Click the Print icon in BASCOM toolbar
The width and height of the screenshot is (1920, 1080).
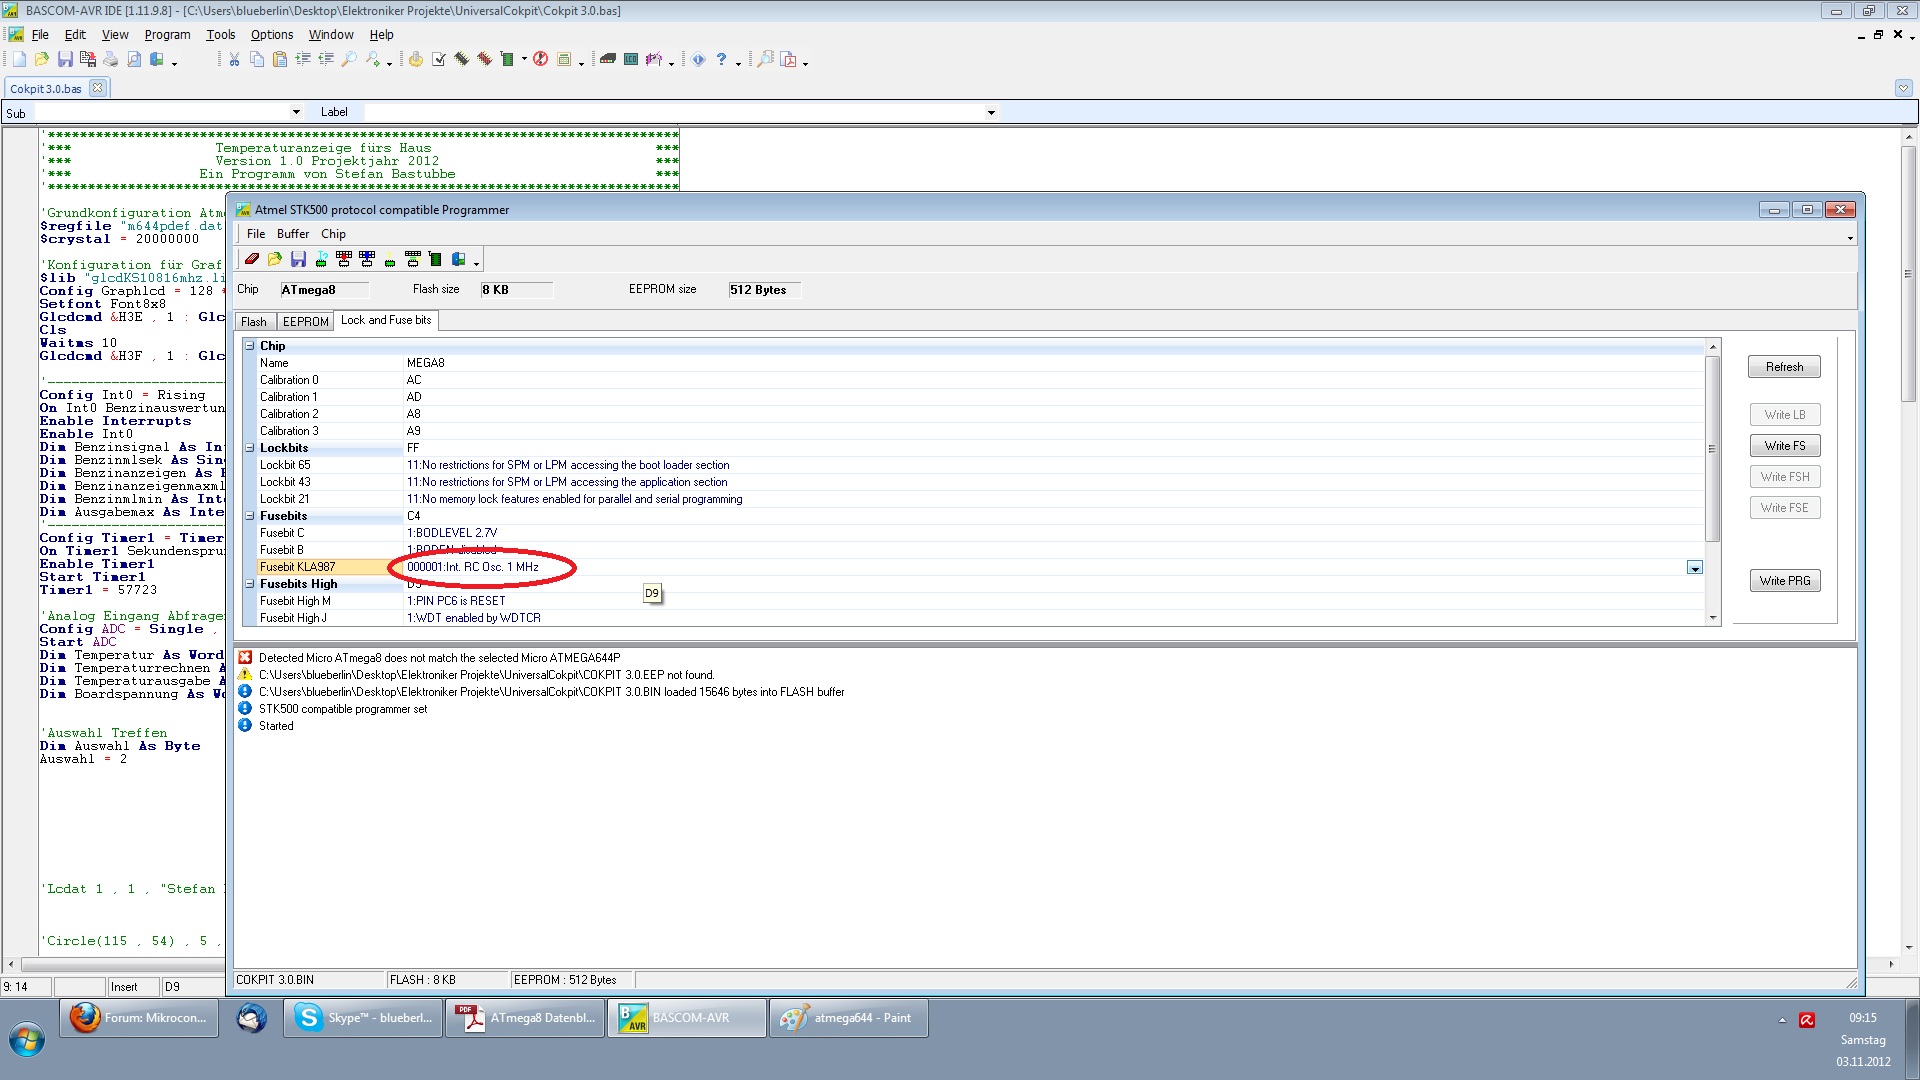click(111, 60)
